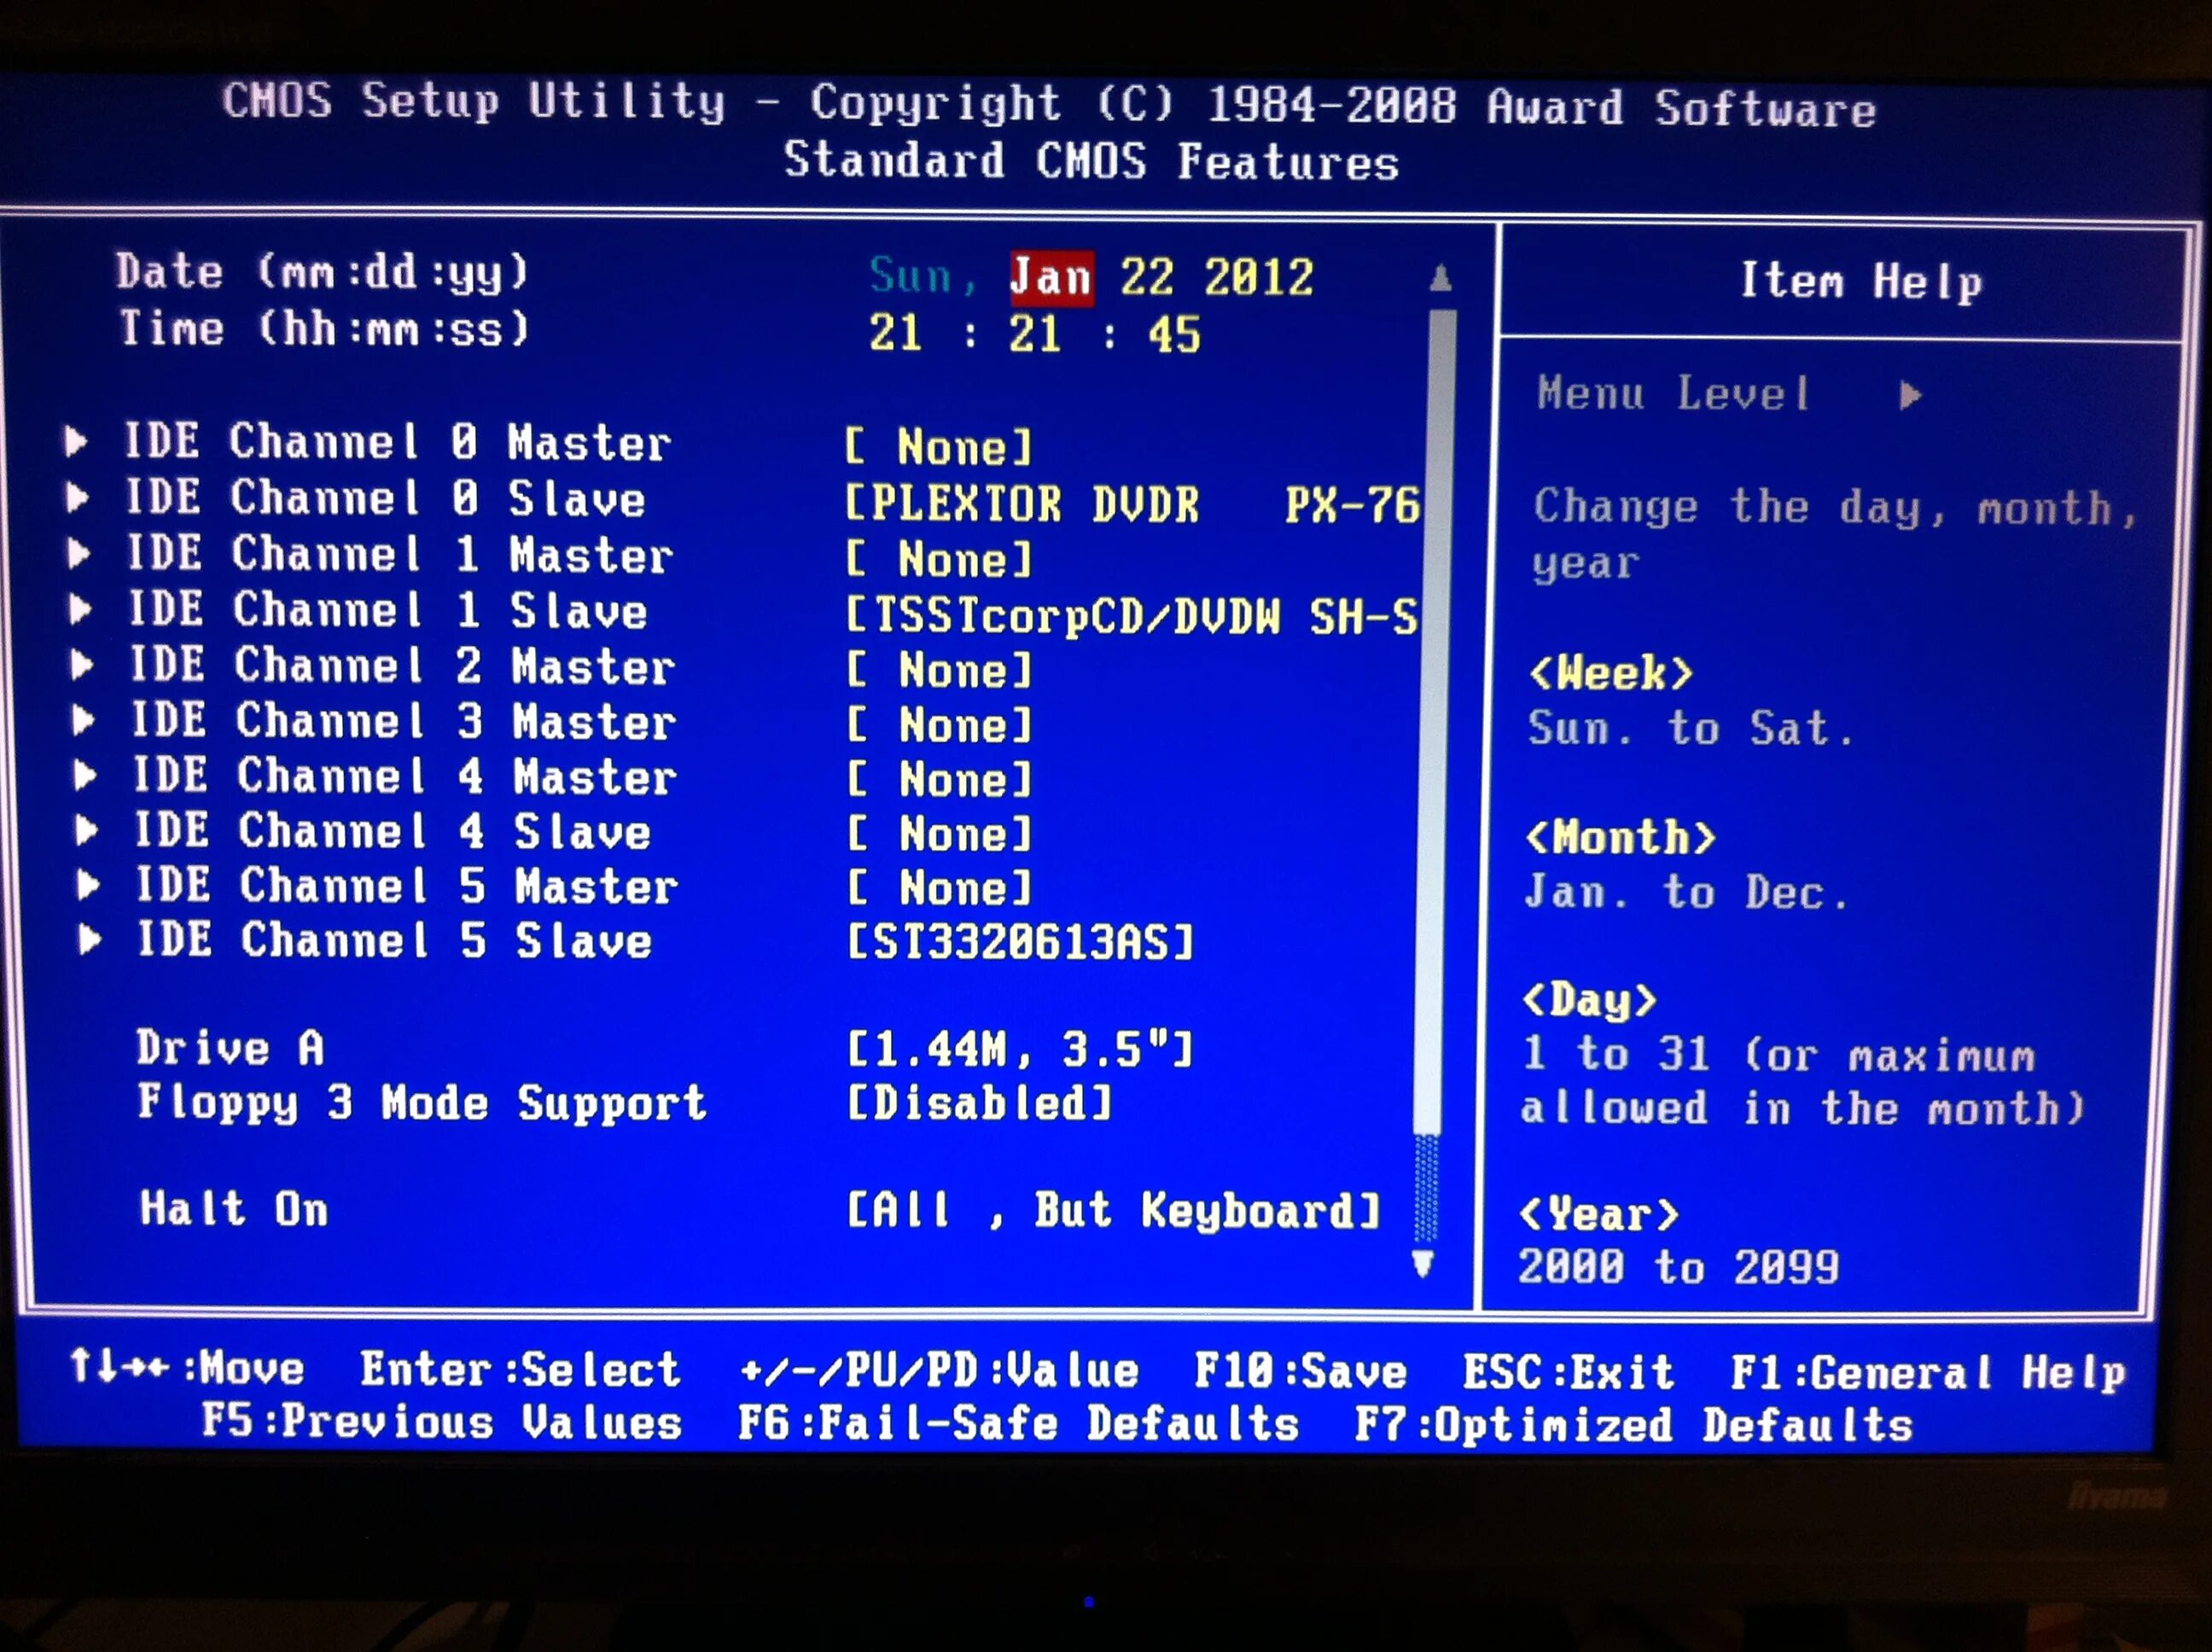Open IDE Channel 3 Master entry
Image resolution: width=2212 pixels, height=1652 pixels.
coord(403,721)
